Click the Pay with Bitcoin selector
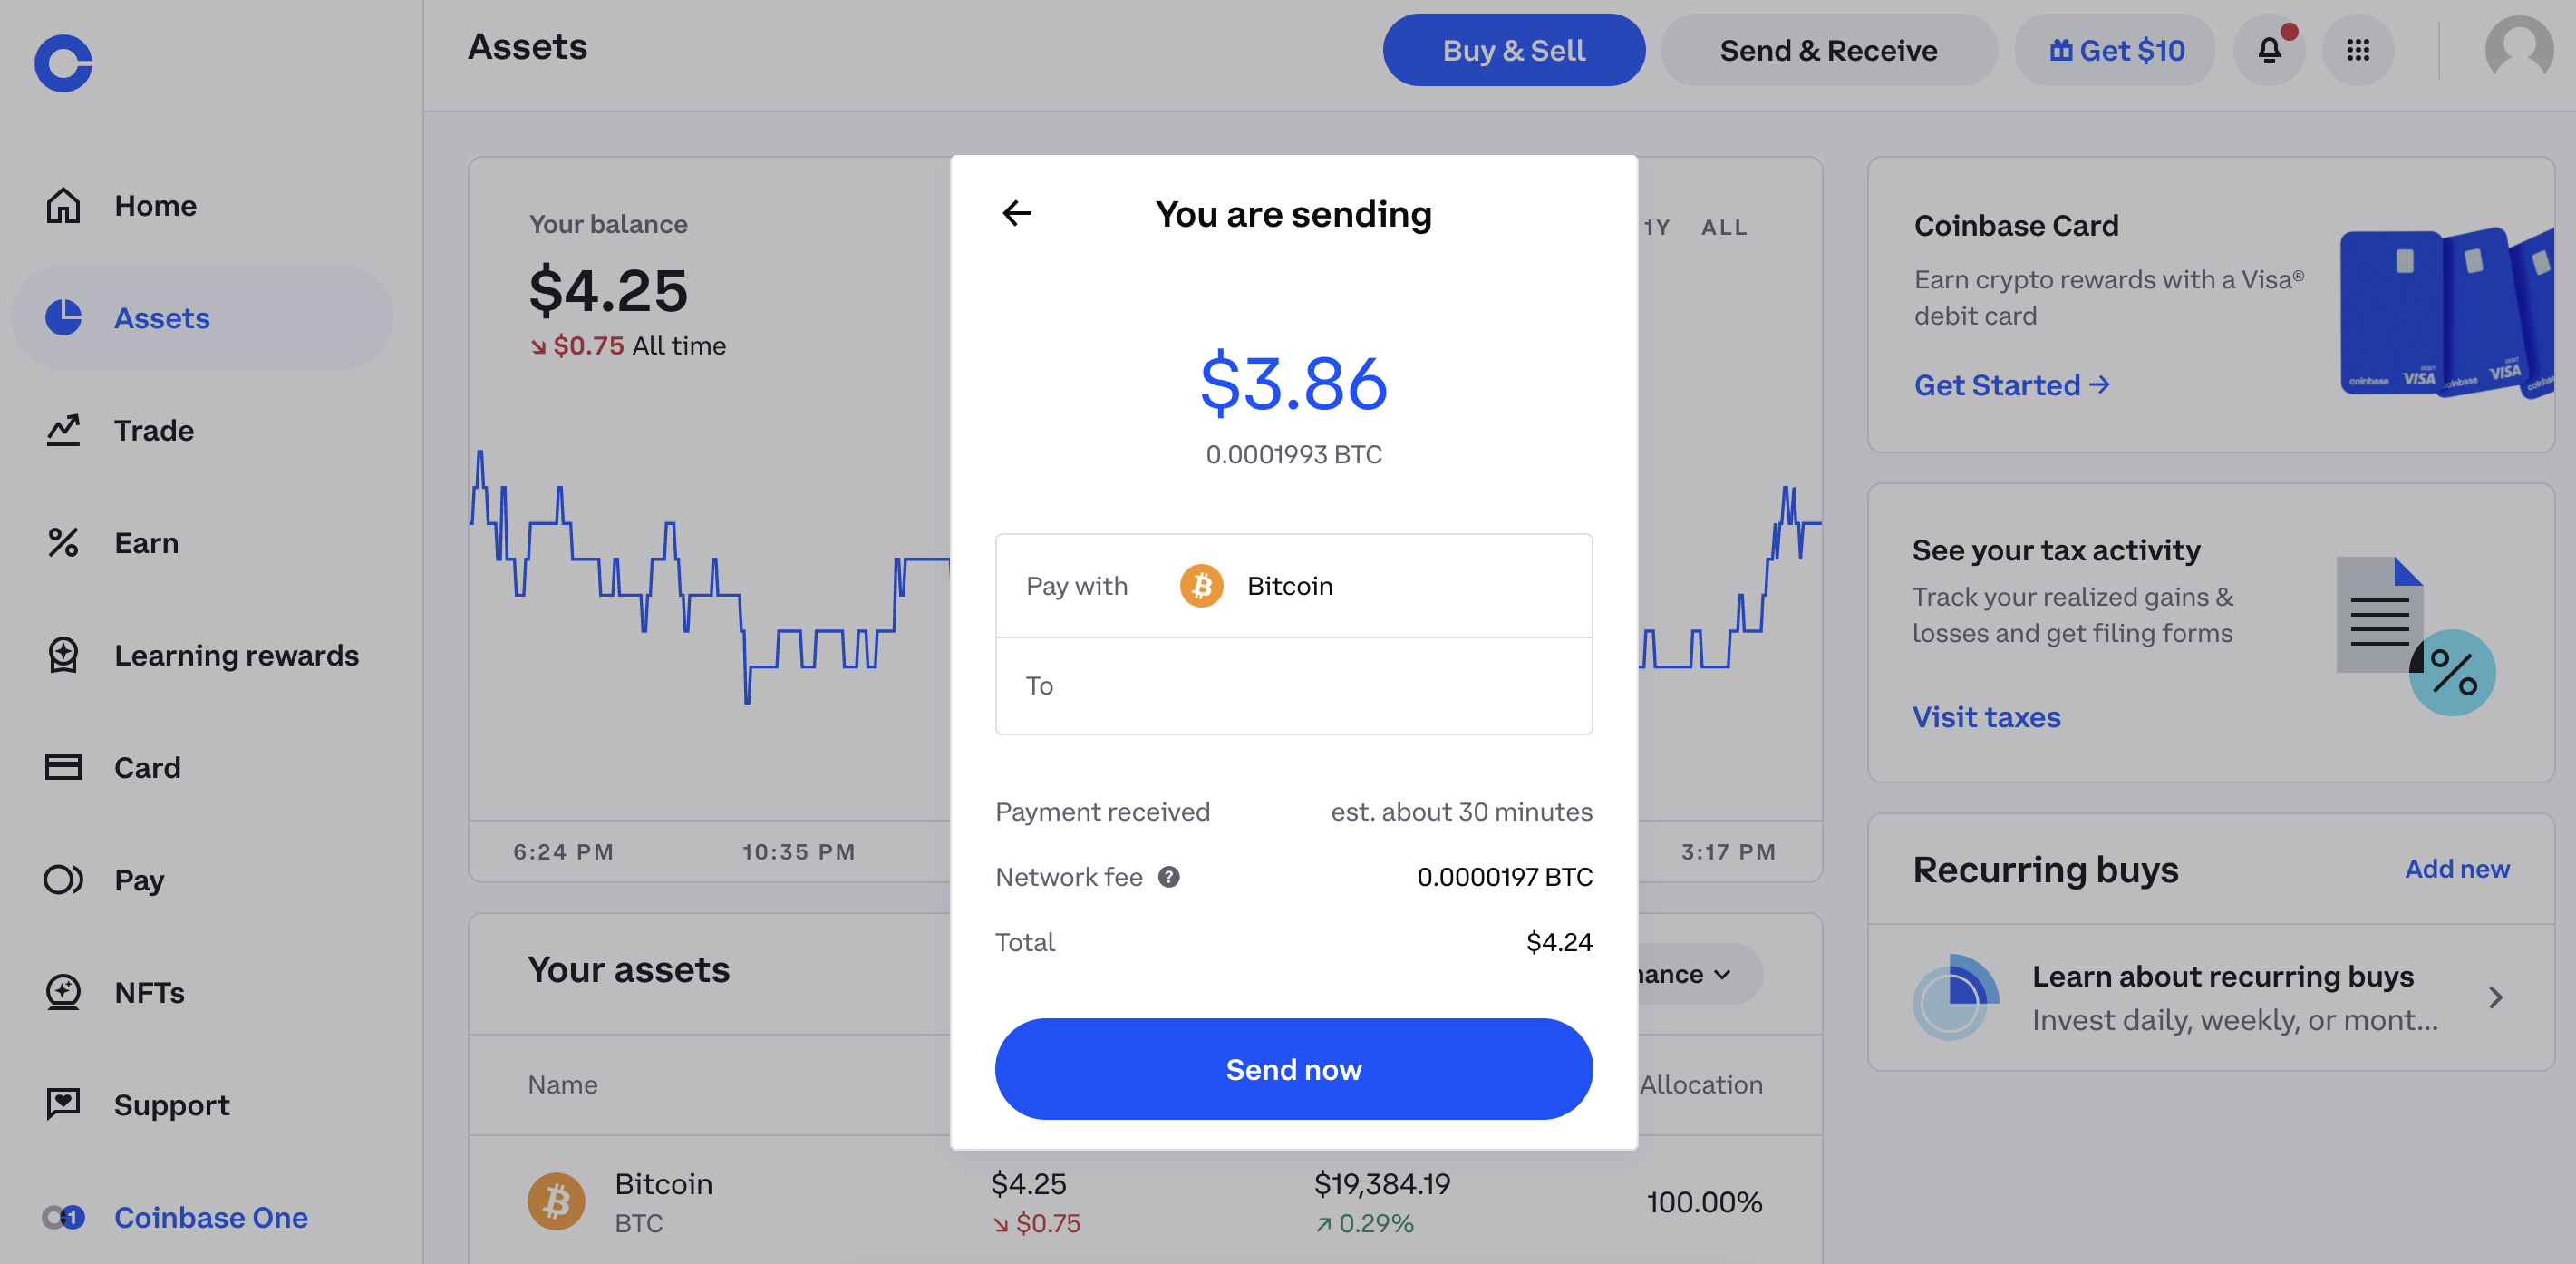 coord(1293,585)
